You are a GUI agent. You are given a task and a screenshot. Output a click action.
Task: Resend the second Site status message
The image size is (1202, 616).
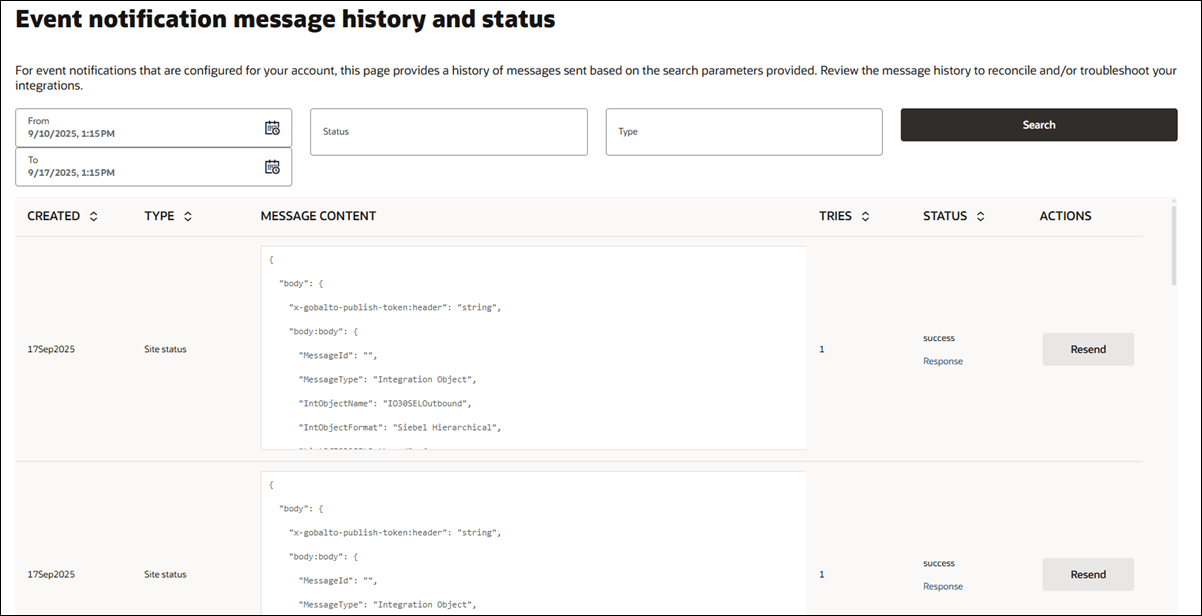point(1088,573)
